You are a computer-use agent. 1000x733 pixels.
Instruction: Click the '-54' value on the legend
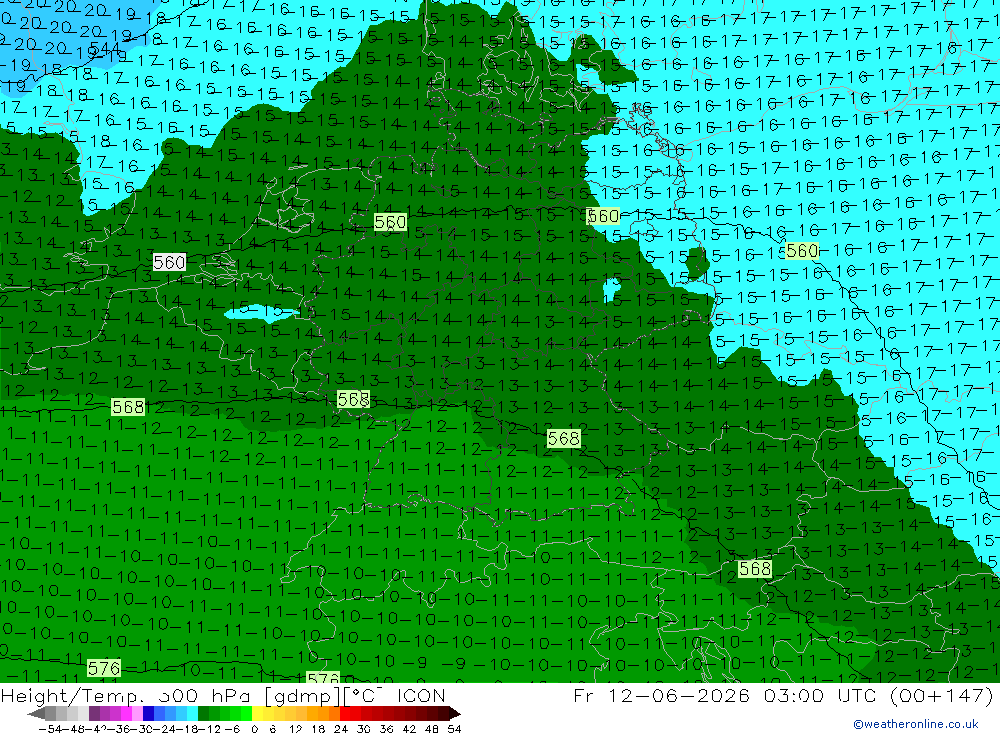click(x=48, y=729)
